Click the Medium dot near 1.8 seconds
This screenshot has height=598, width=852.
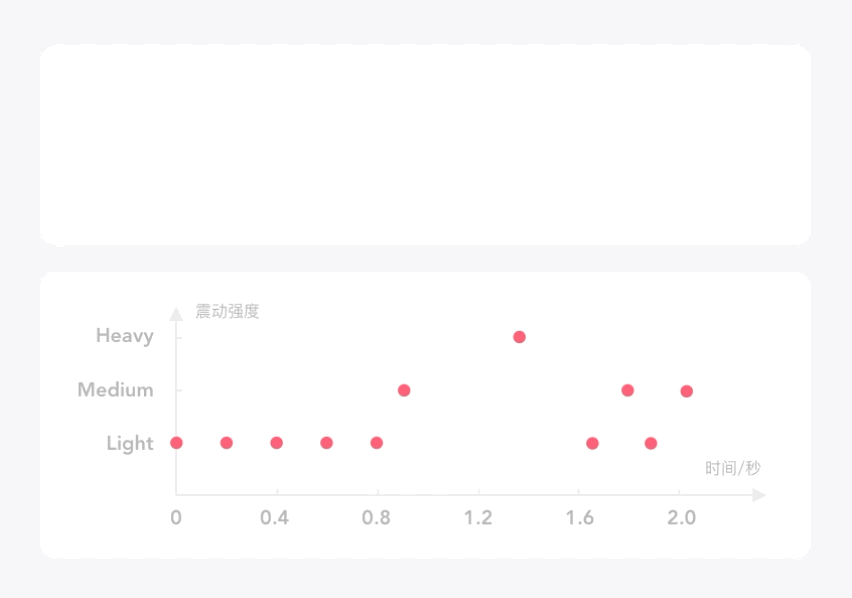[628, 390]
